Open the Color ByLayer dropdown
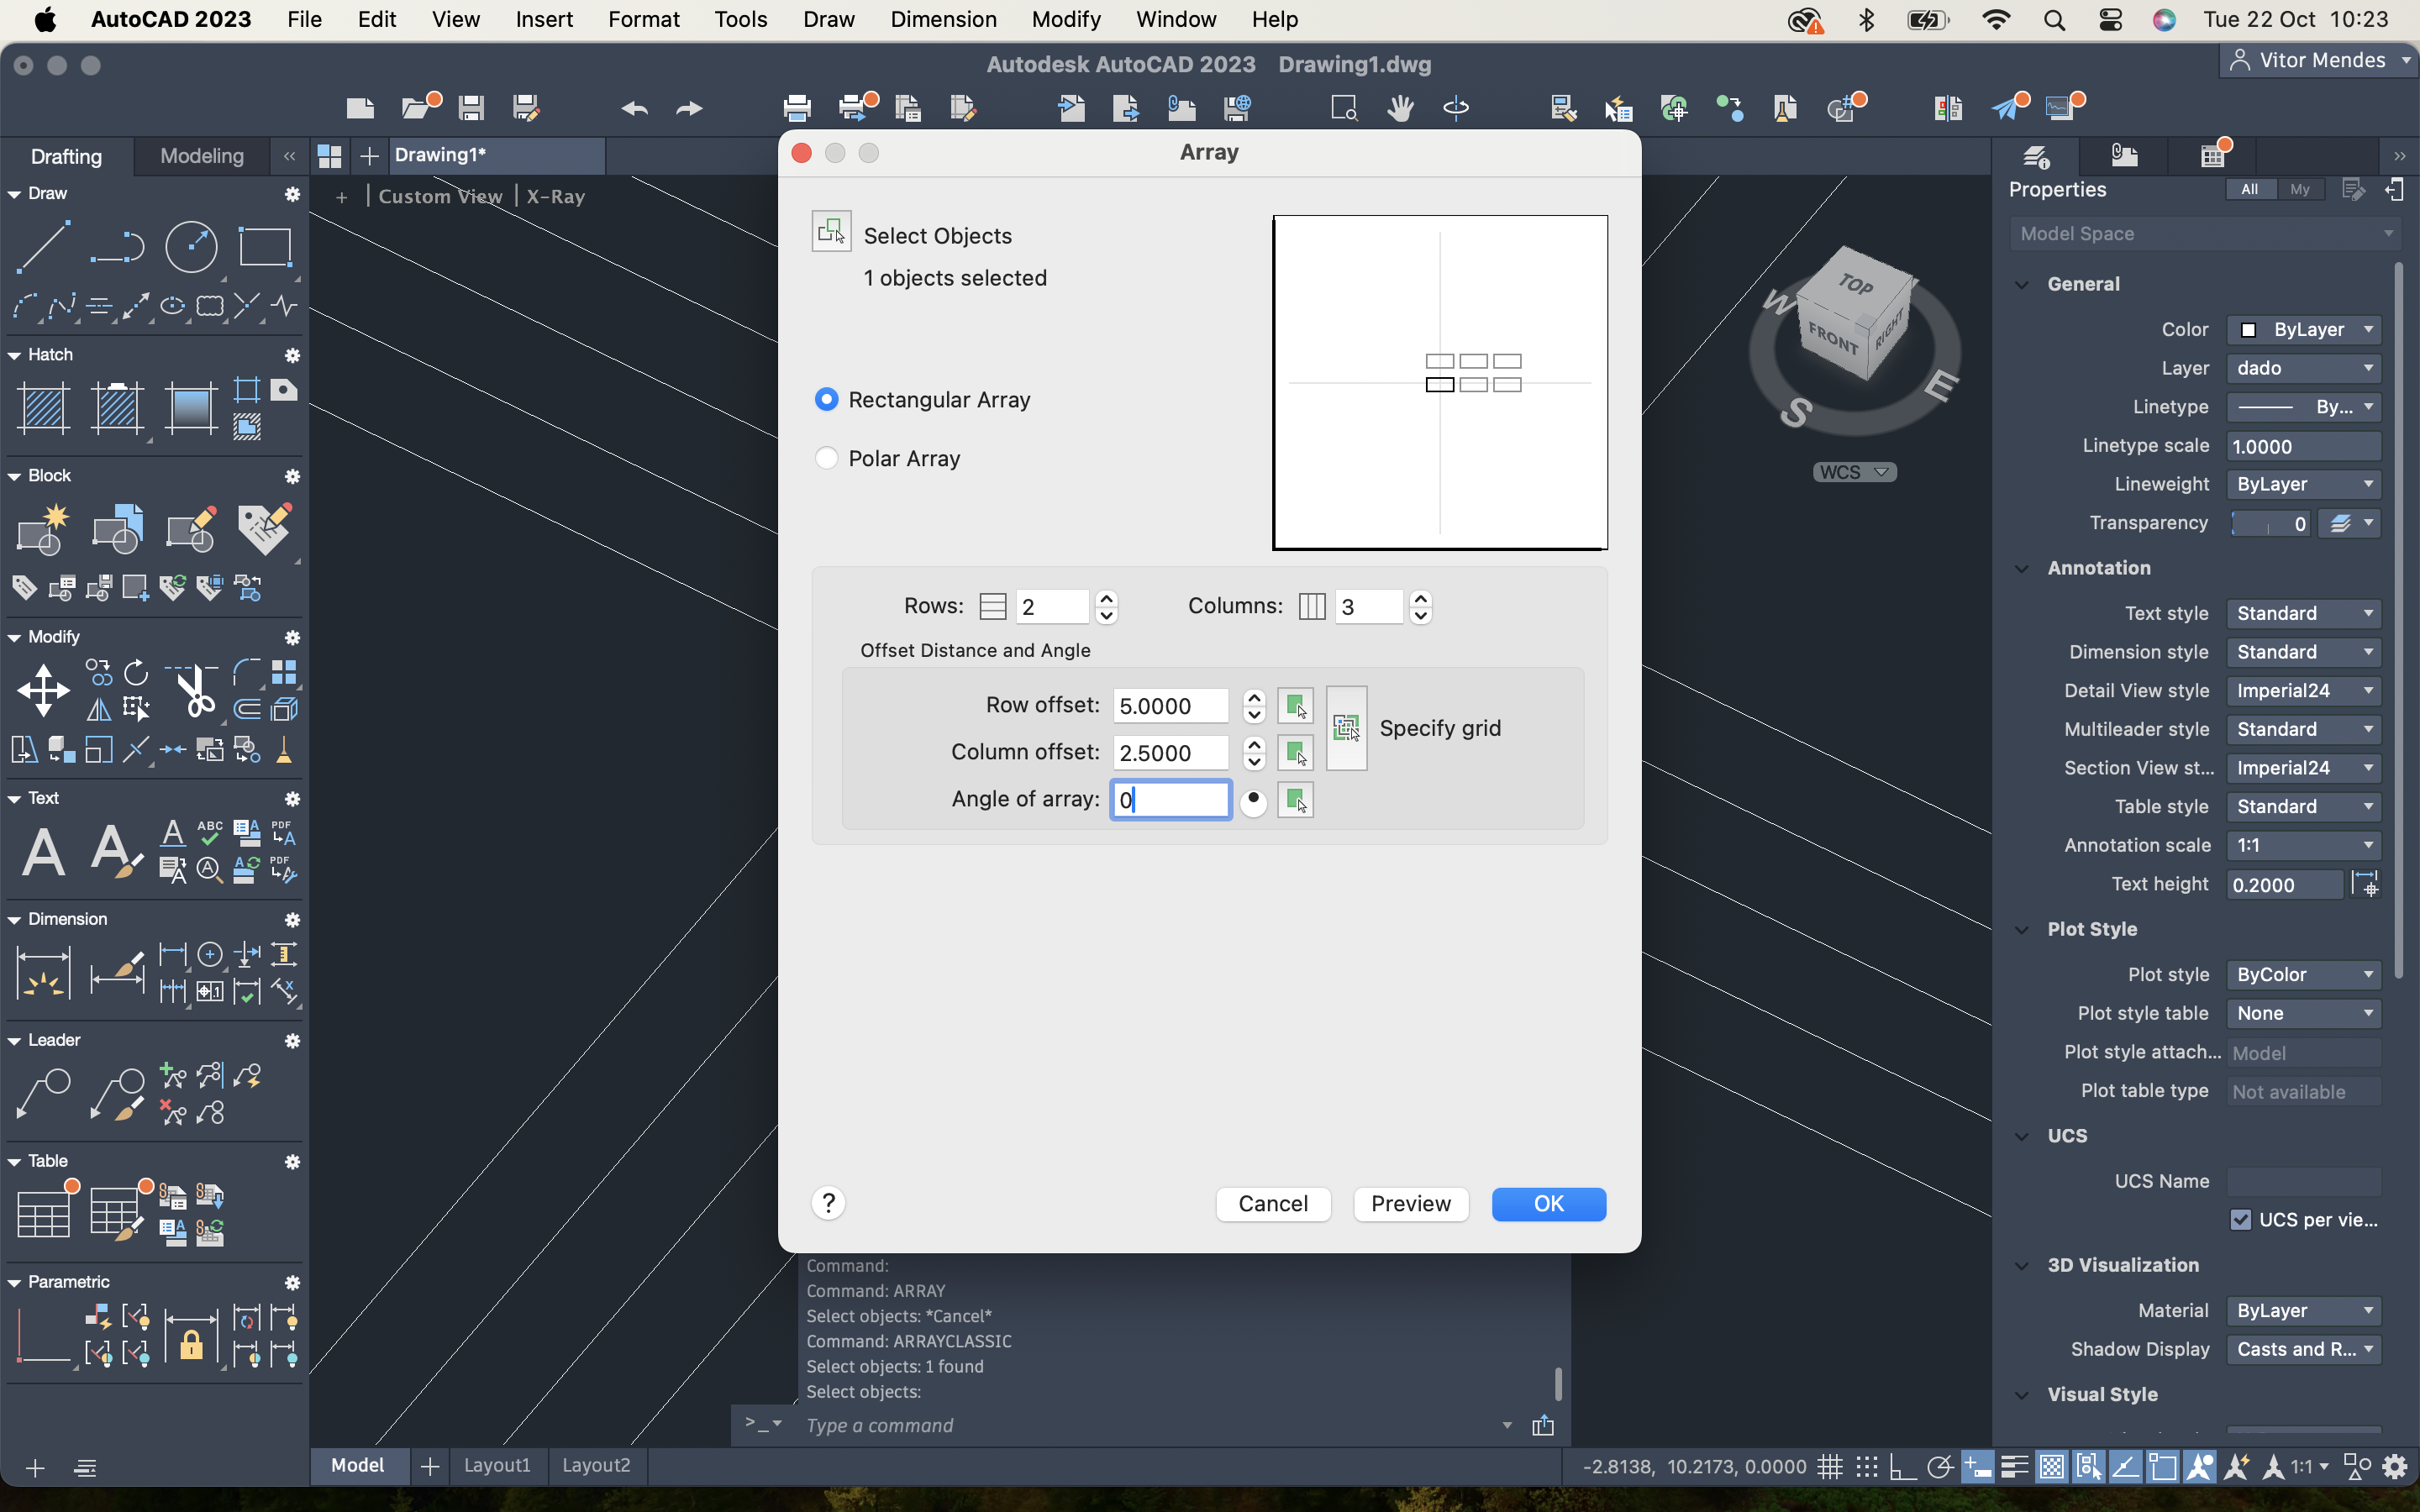Viewport: 2420px width, 1512px height. [2304, 330]
